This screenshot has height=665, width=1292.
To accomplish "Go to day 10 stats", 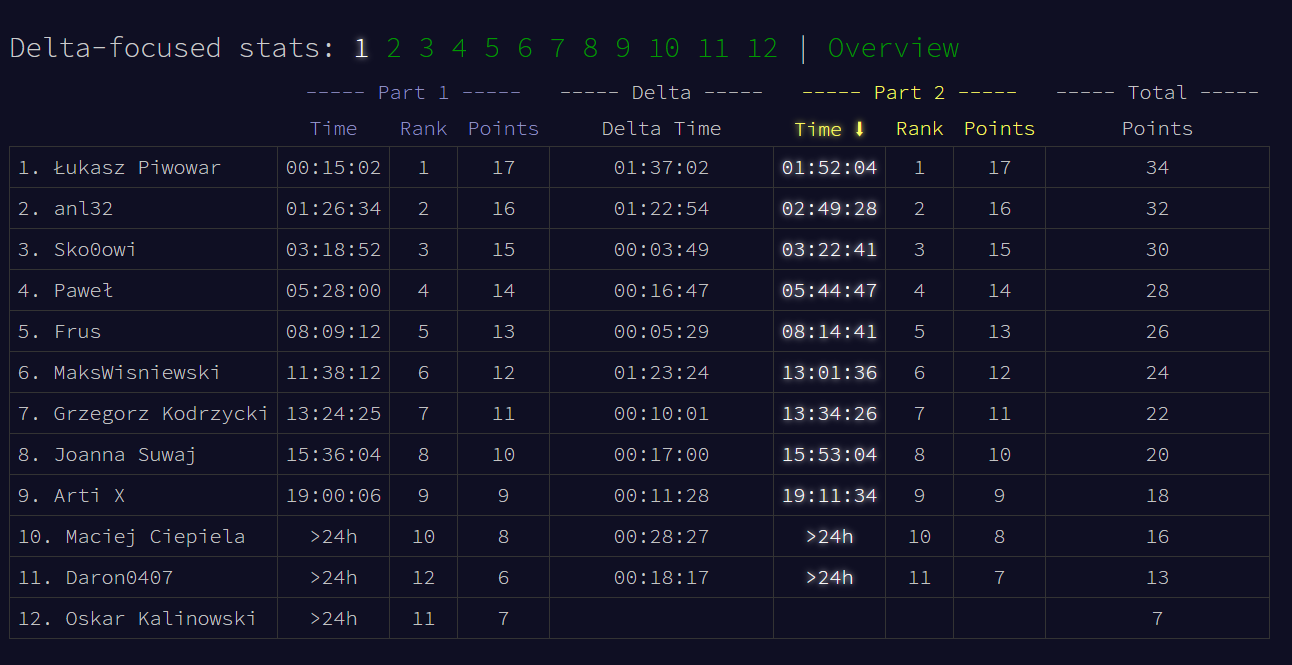I will point(664,48).
